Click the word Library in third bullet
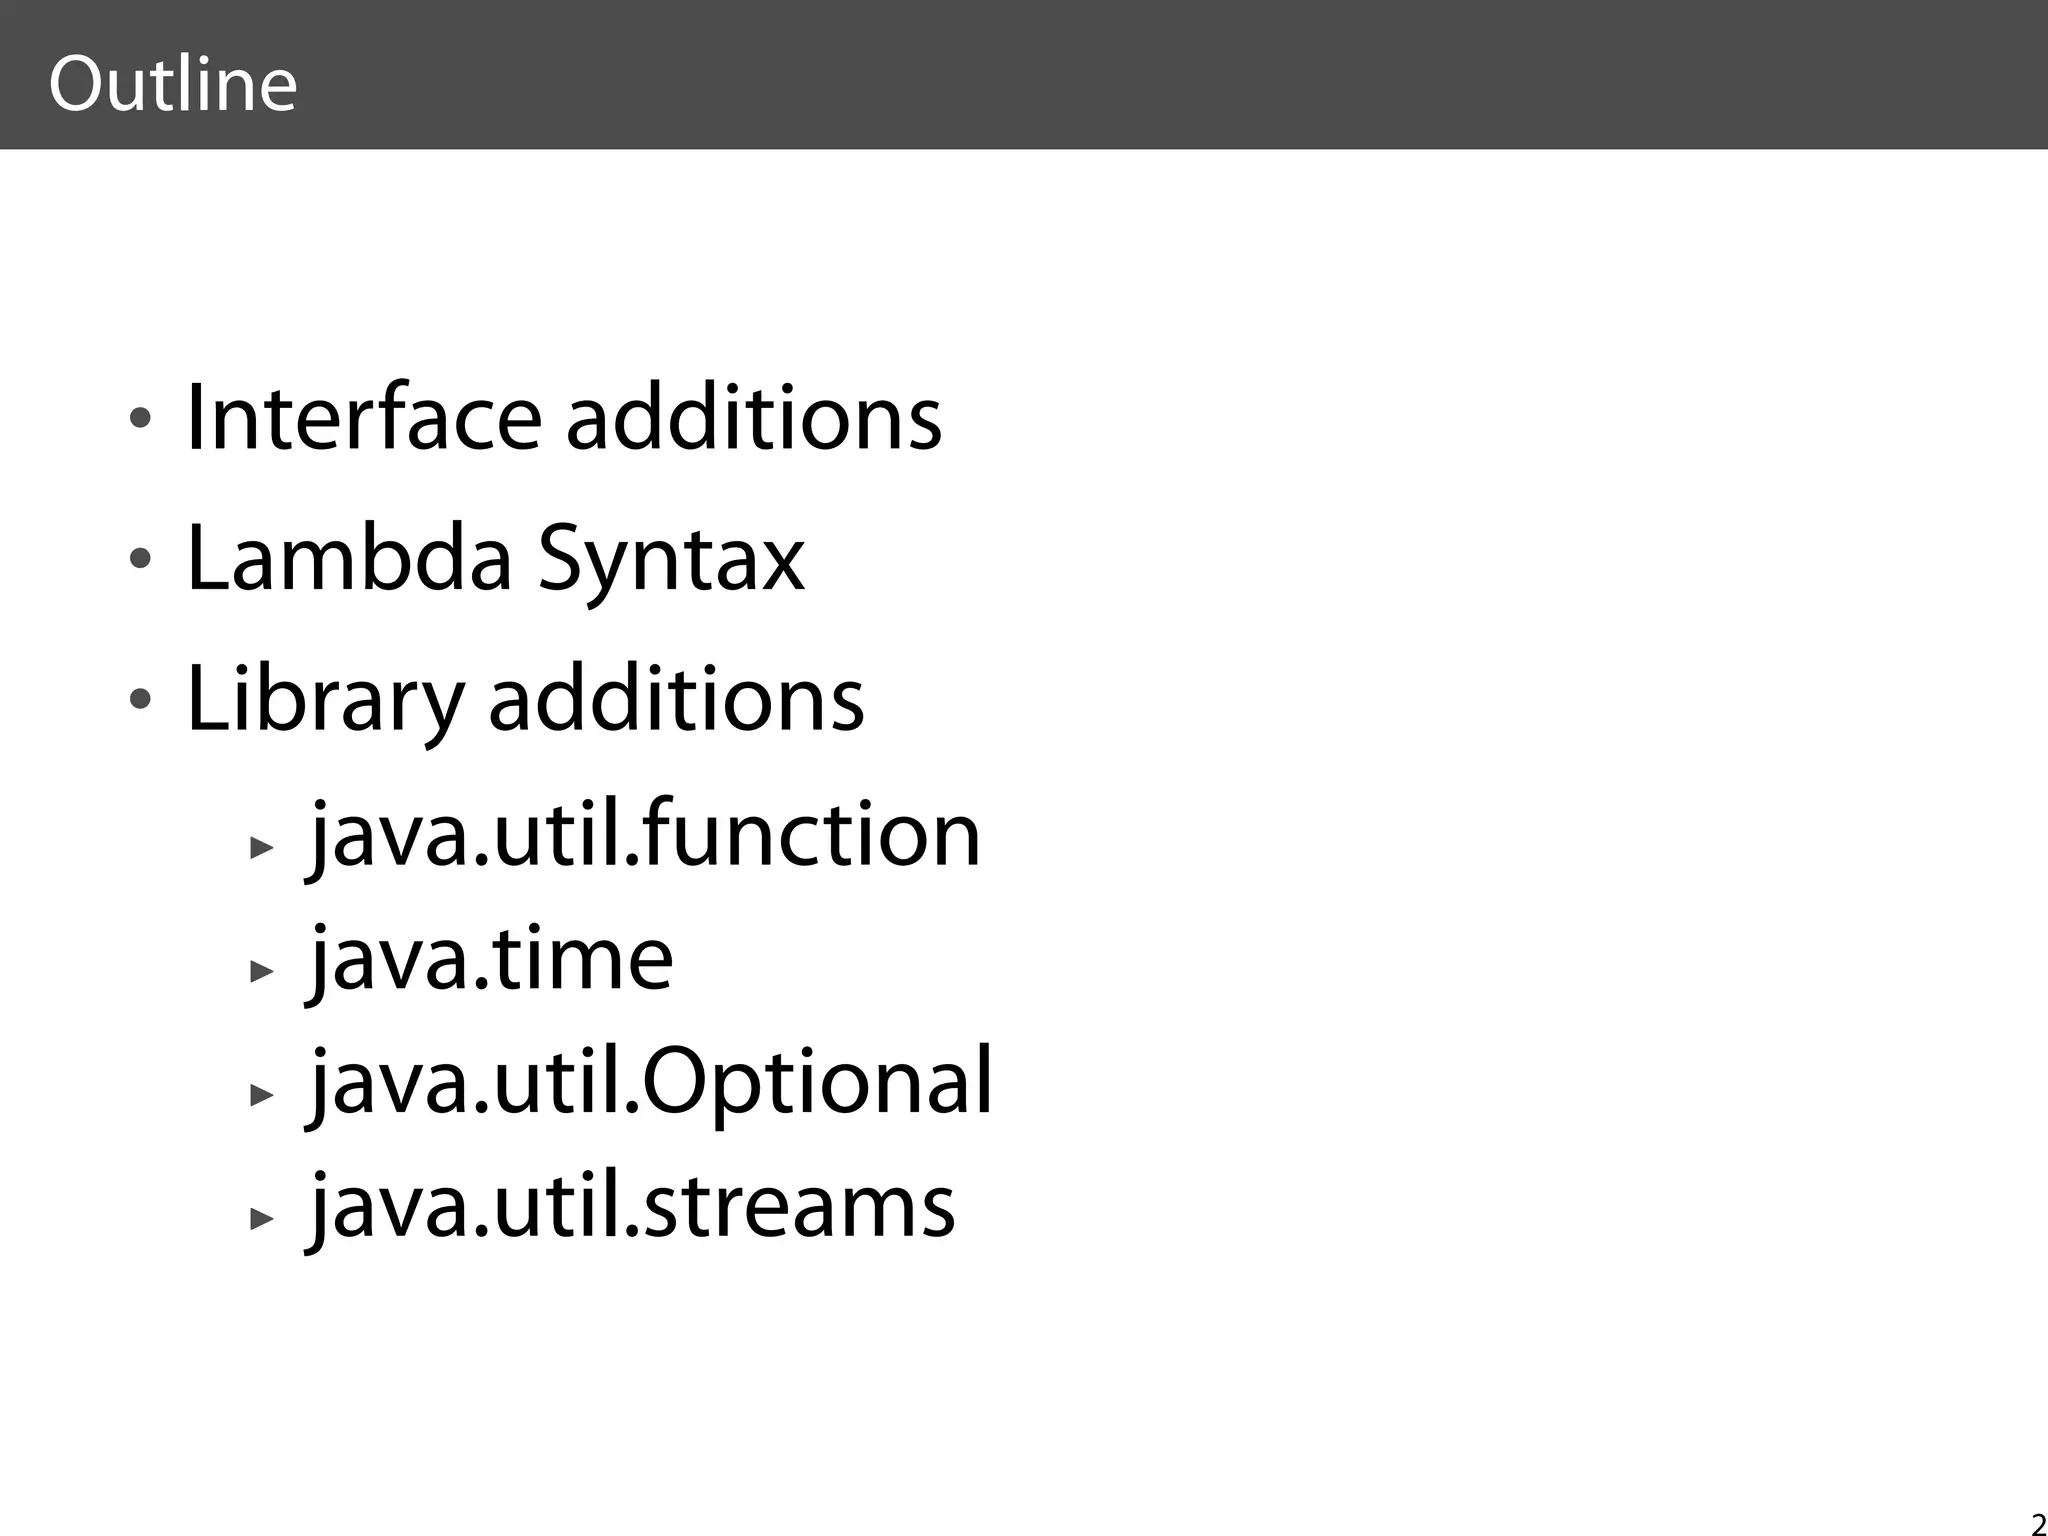The width and height of the screenshot is (2048, 1536). (325, 700)
